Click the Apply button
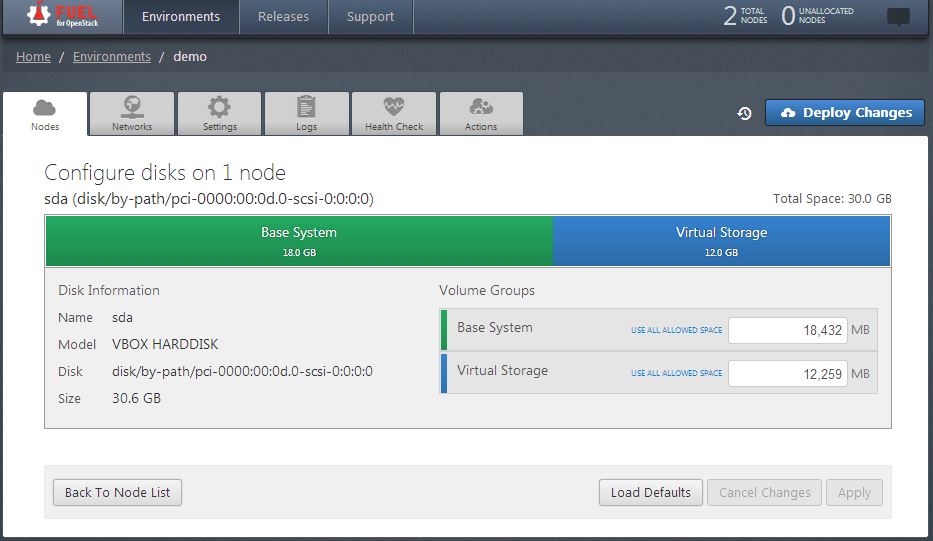The height and width of the screenshot is (541, 933). (x=854, y=493)
